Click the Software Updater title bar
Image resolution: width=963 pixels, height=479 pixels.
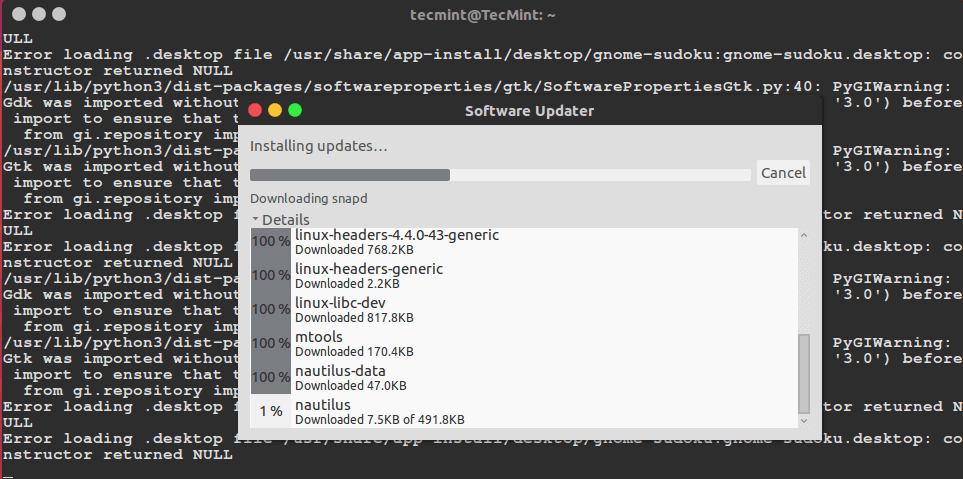pyautogui.click(x=530, y=110)
